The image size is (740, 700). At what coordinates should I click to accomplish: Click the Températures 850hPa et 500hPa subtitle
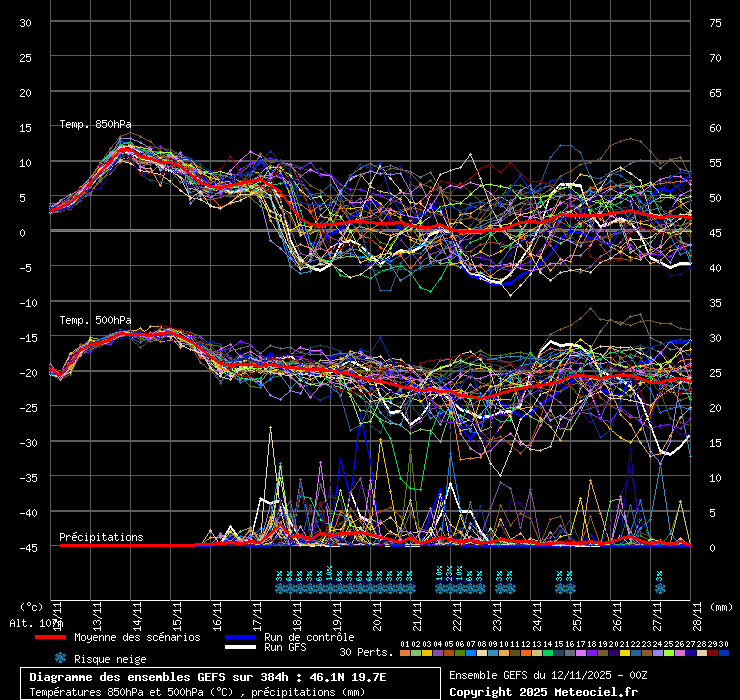[197, 692]
